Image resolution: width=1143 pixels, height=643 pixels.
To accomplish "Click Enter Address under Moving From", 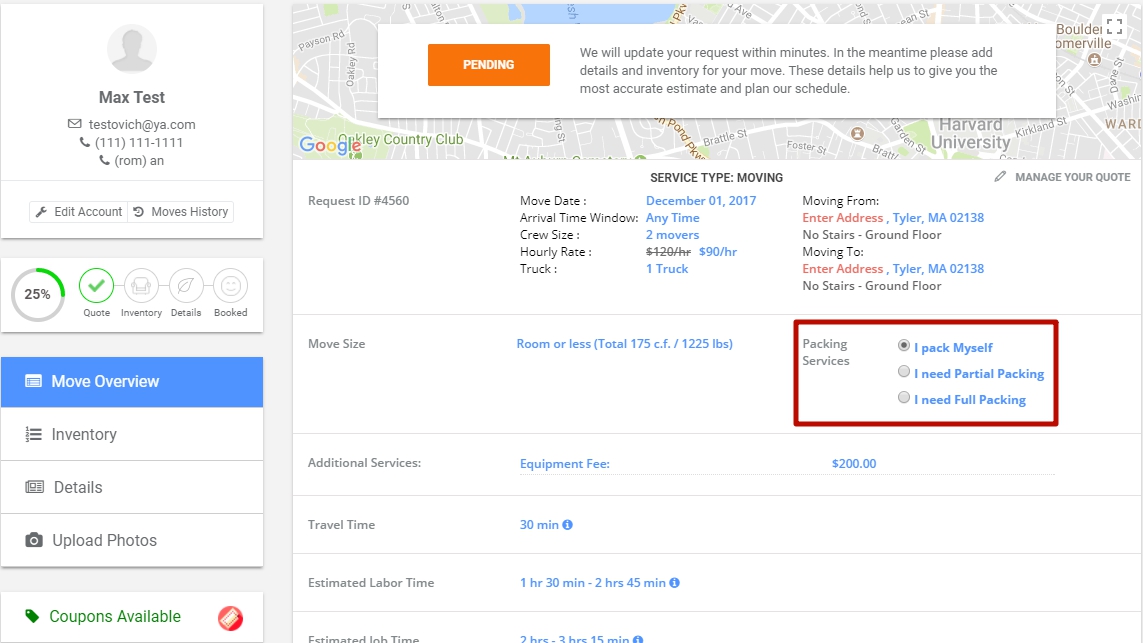I will pyautogui.click(x=843, y=217).
